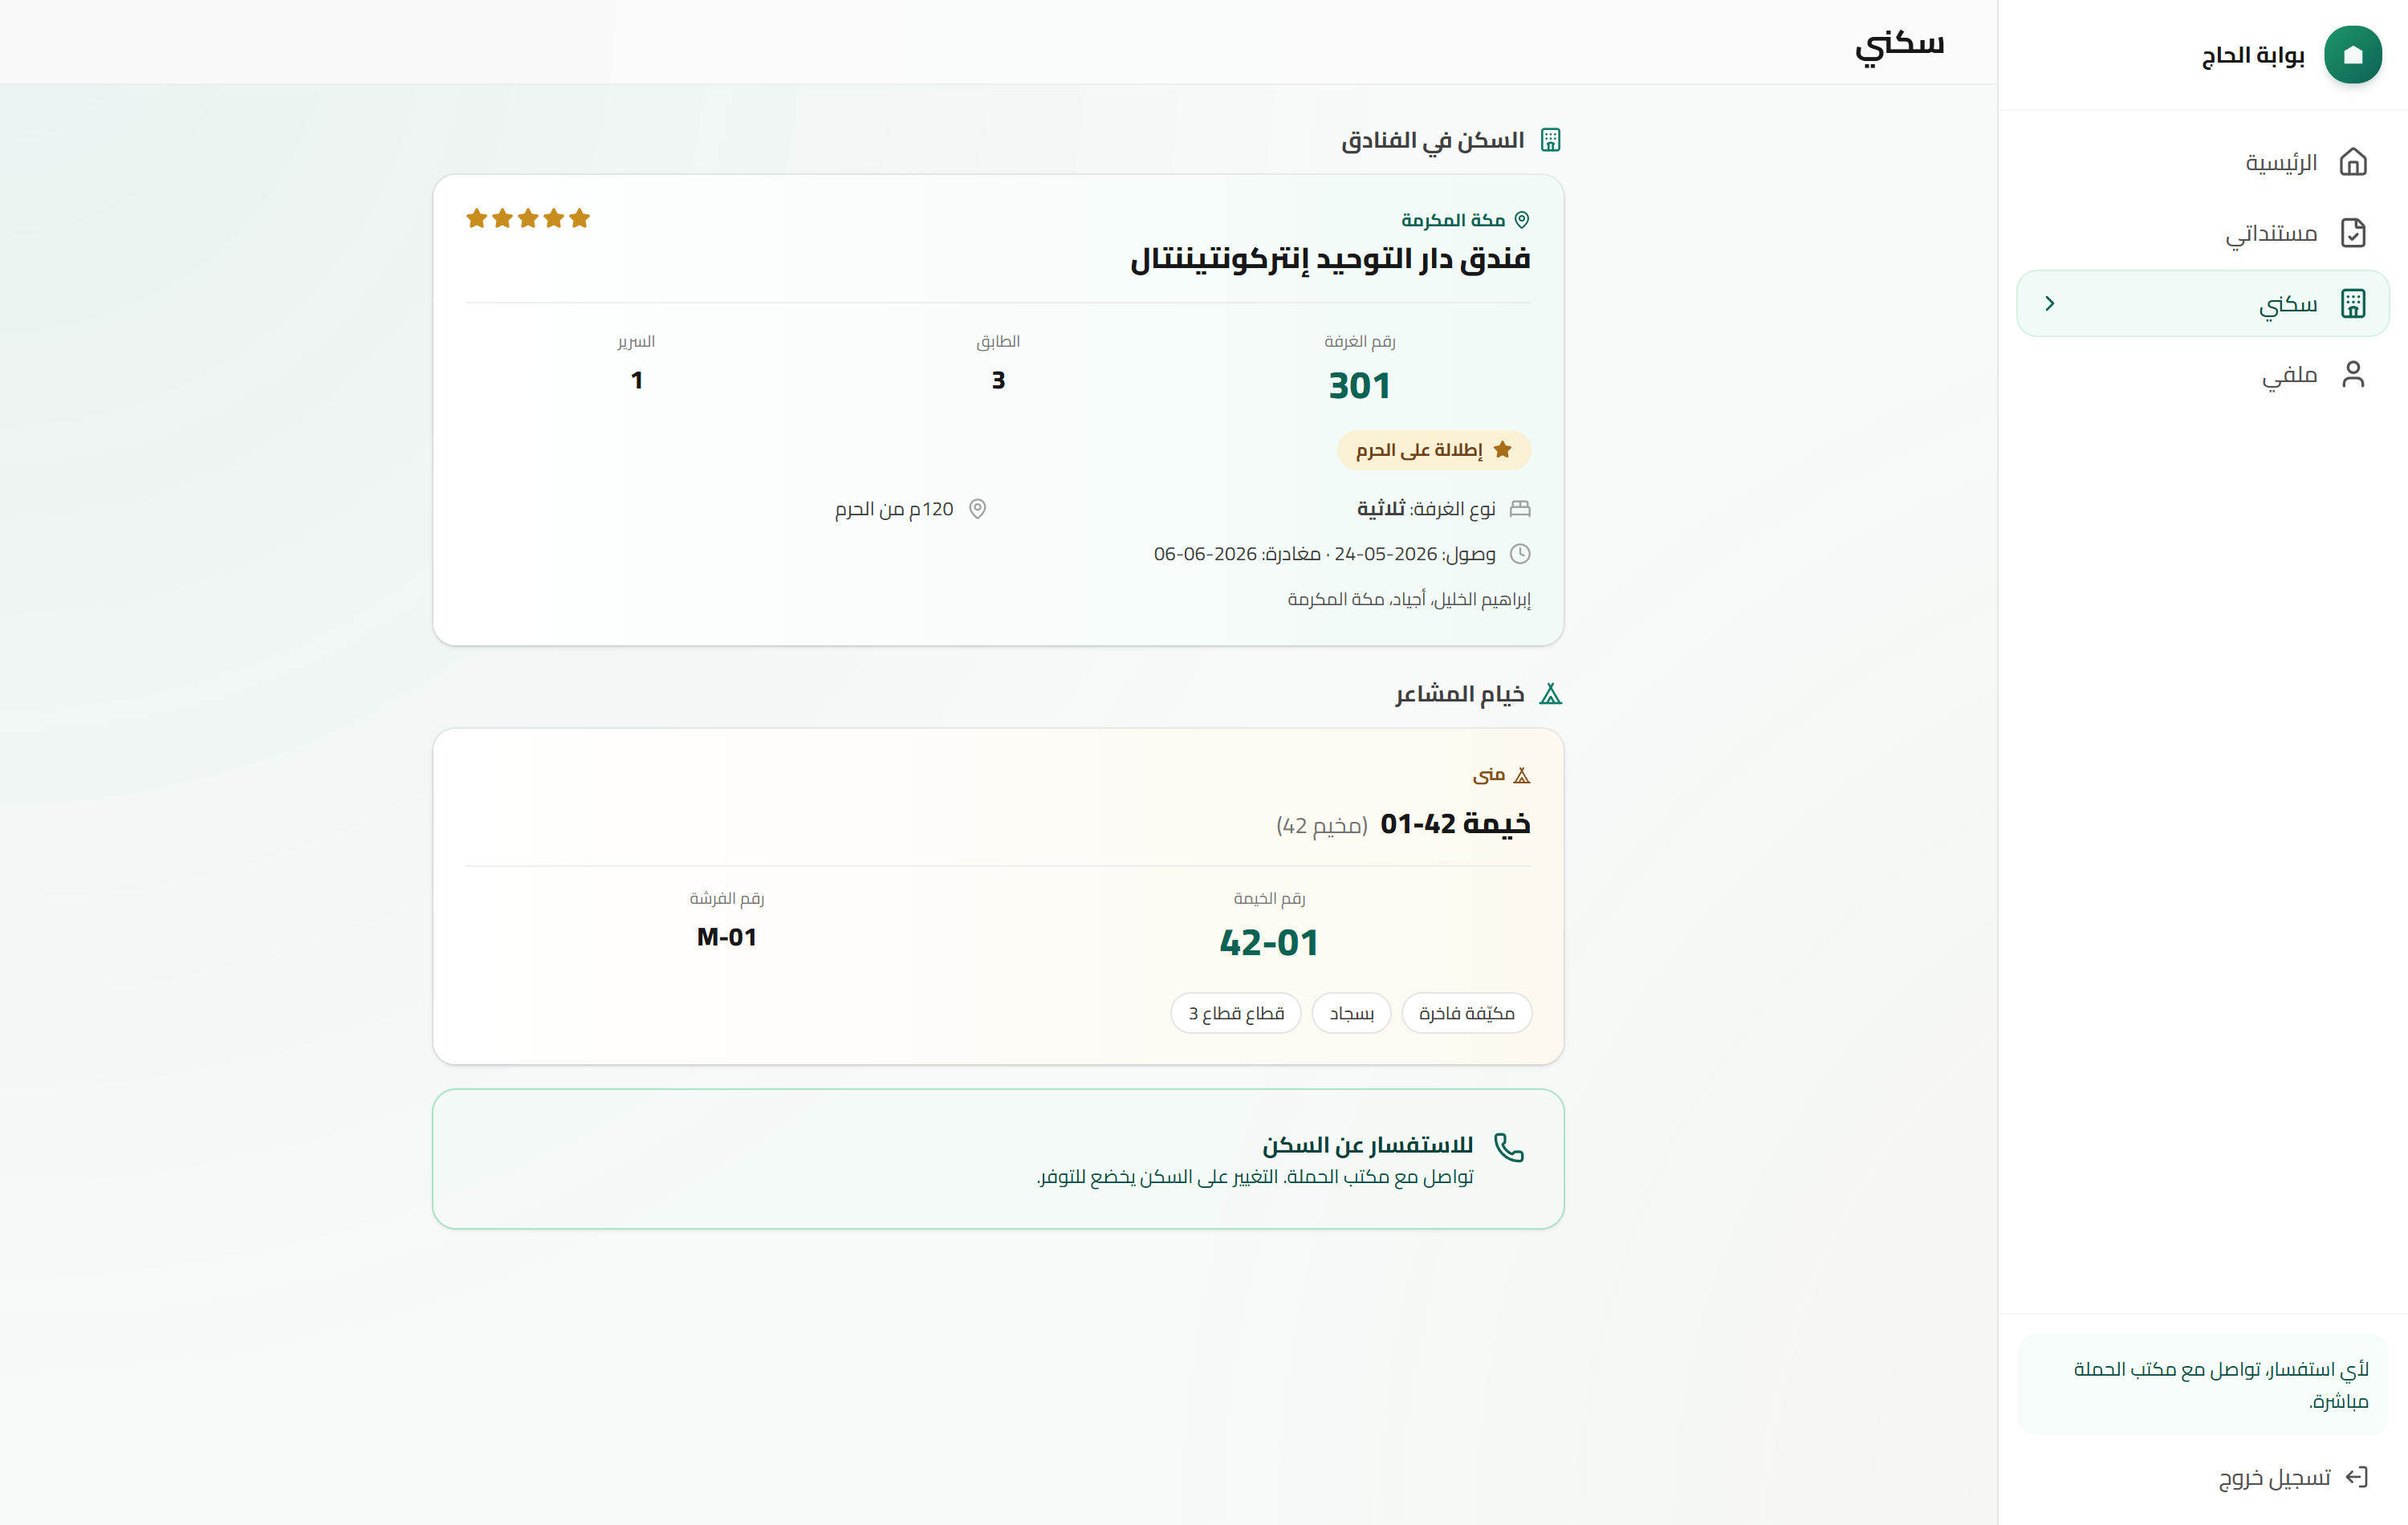Viewport: 2408px width, 1525px height.
Task: Click the document icon beside مستنداتي
Action: pos(2353,233)
